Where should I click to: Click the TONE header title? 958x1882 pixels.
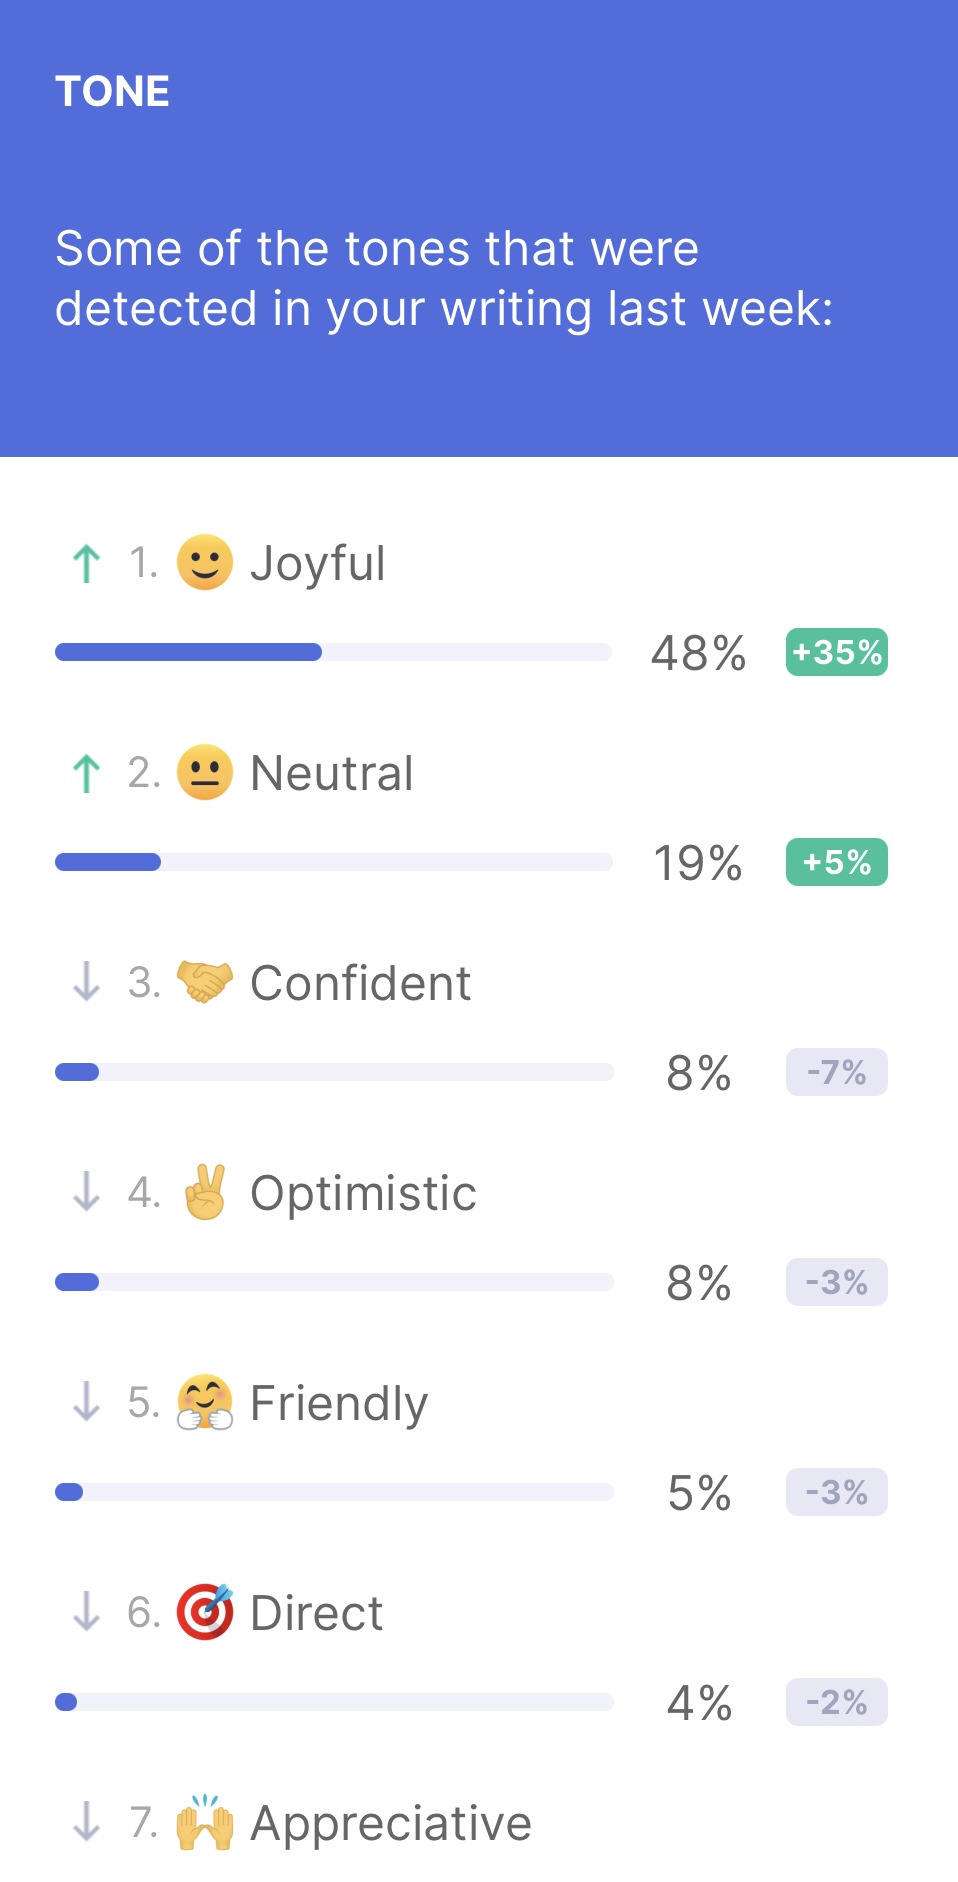coord(112,92)
